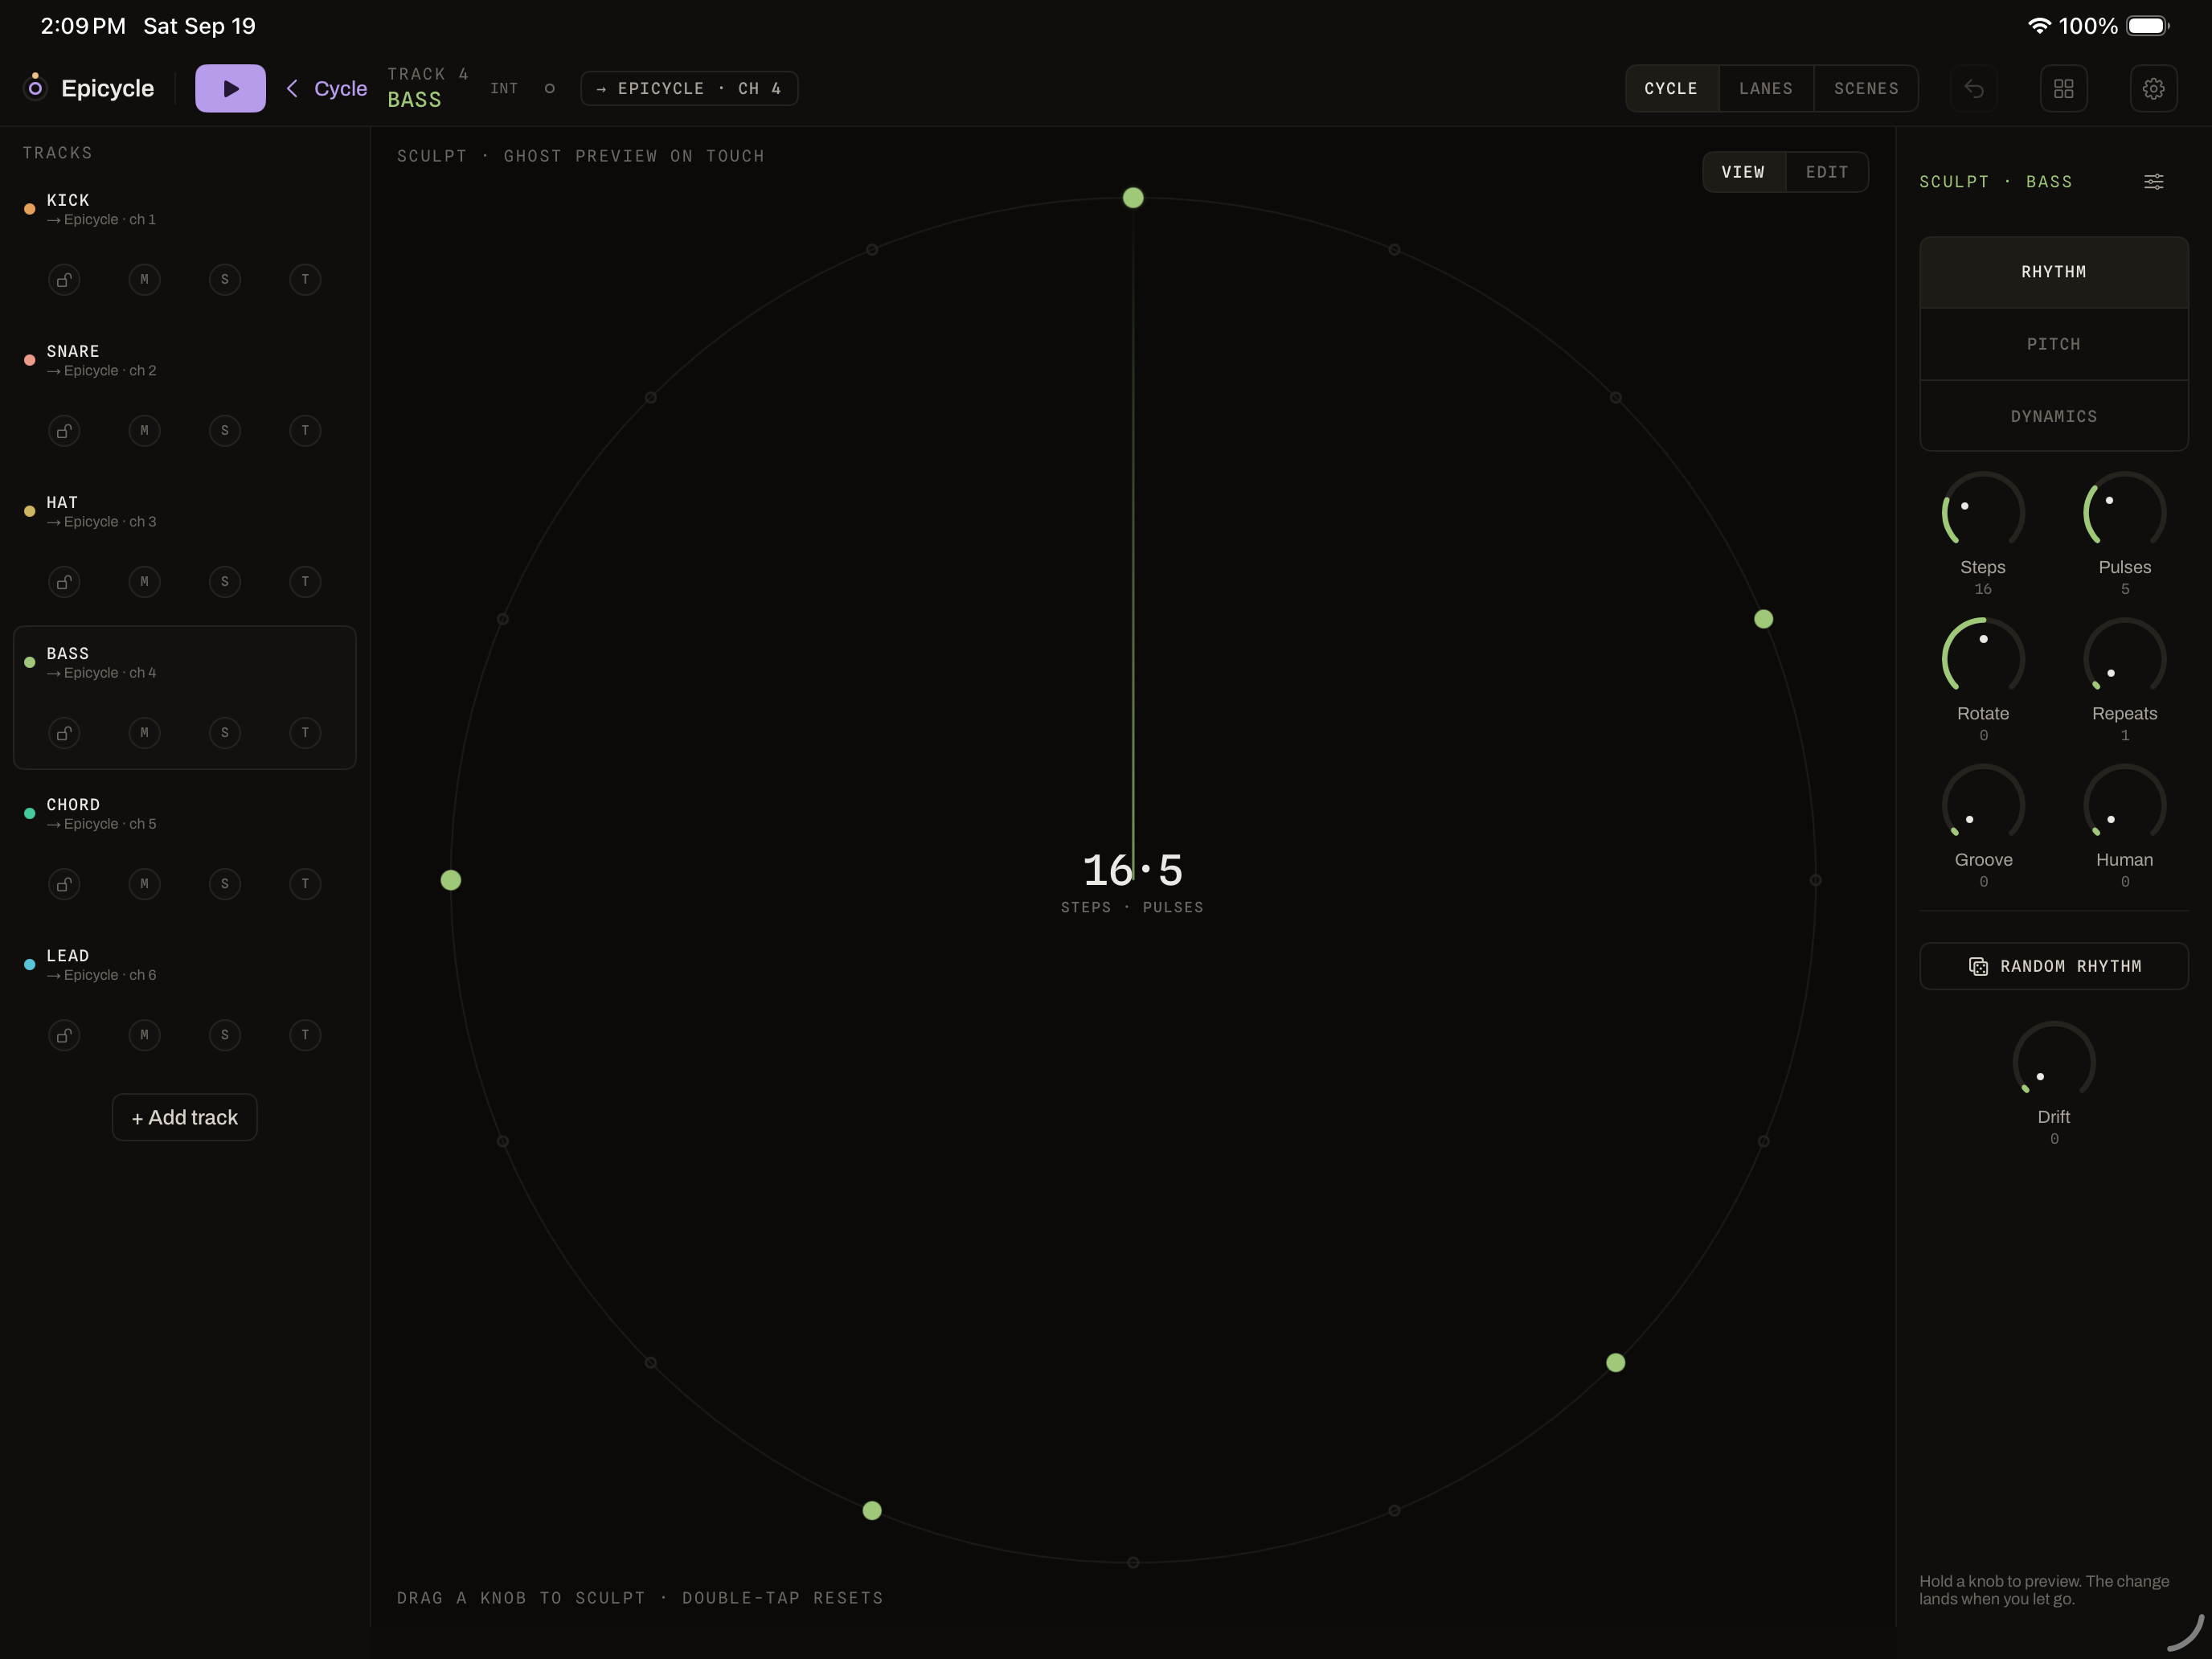Open the grid layout icon
Image resolution: width=2212 pixels, height=1659 pixels.
pos(2063,88)
